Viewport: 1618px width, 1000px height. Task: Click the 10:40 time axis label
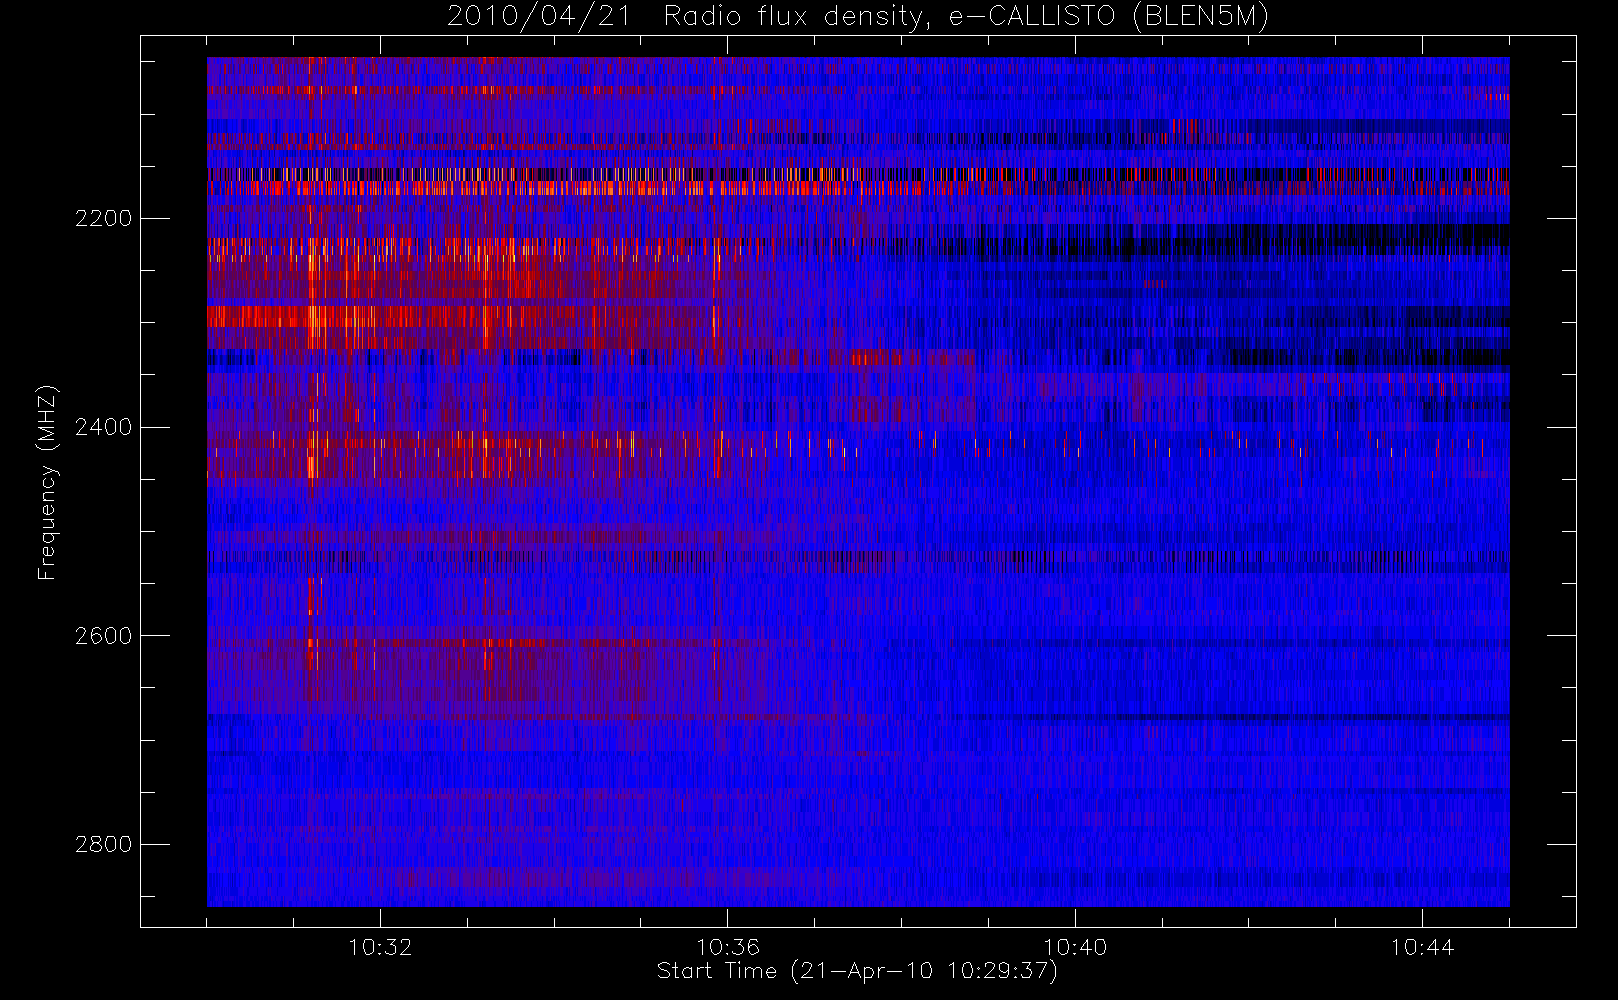1075,947
